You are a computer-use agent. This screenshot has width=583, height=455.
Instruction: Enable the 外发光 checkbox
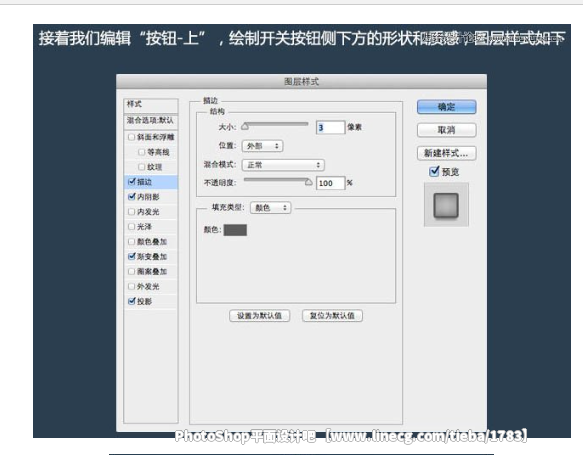point(131,286)
